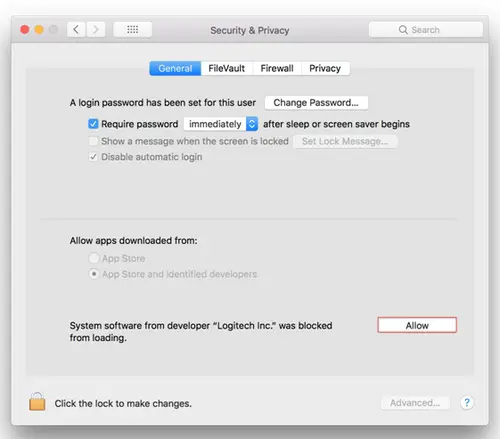Open the Privacy tab
Screen dimensions: 500x439
point(325,68)
